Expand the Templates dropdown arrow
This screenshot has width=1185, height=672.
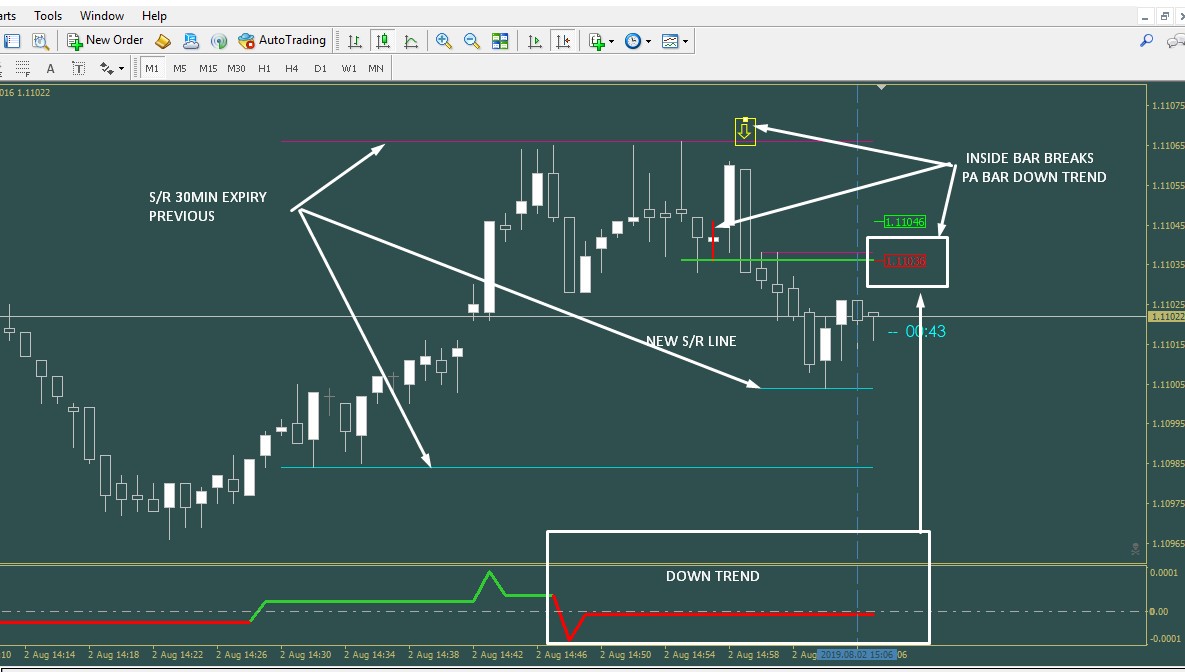click(685, 42)
